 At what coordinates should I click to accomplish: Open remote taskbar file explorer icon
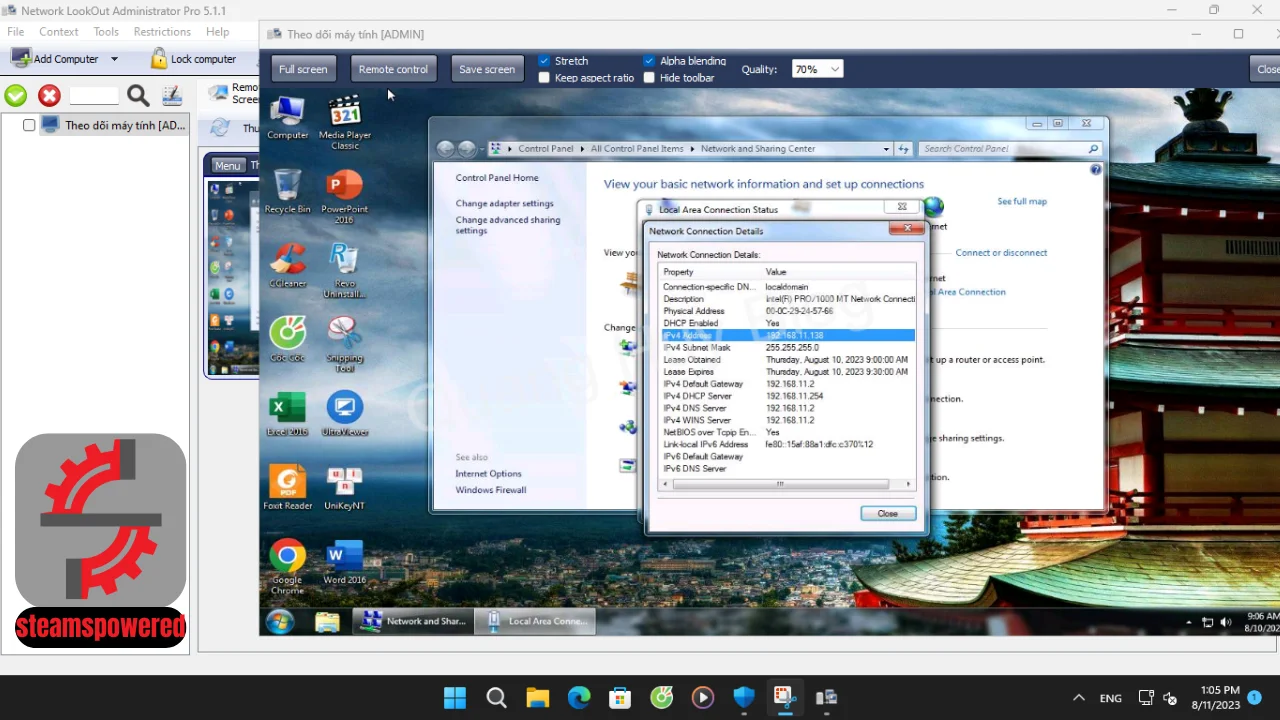coord(327,621)
